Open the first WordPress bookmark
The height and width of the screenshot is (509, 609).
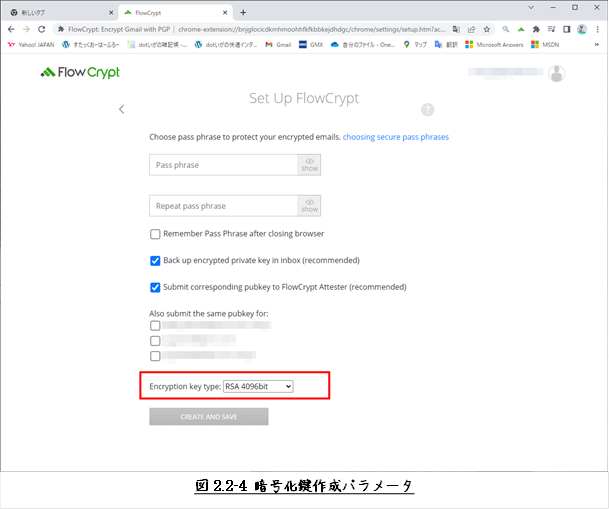pos(91,45)
